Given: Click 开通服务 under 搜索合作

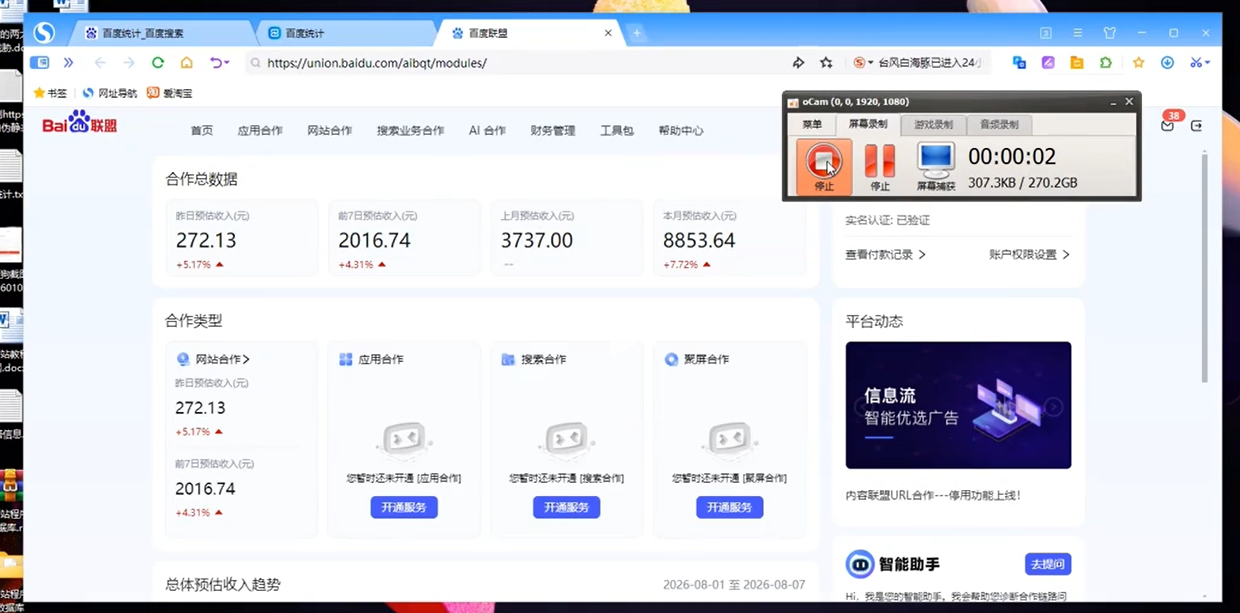Looking at the screenshot, I should 566,507.
